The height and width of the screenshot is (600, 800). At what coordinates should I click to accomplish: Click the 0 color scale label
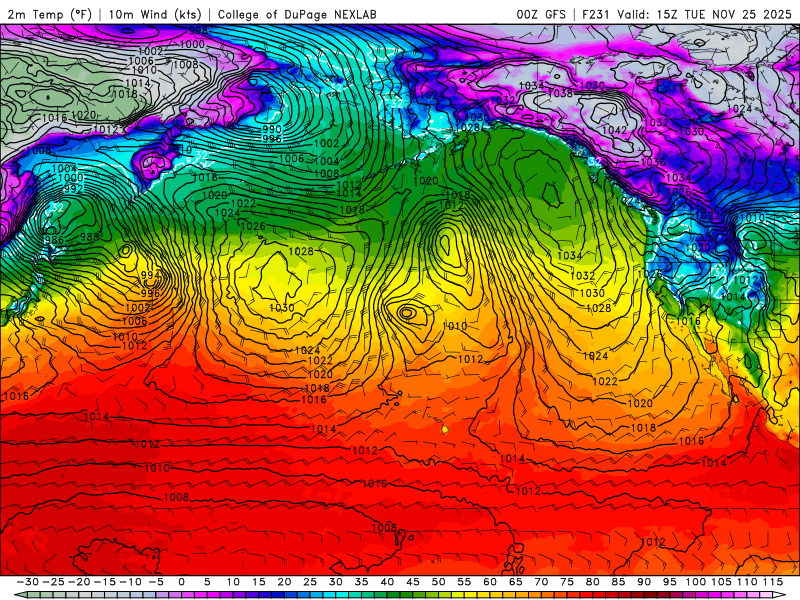coord(182,582)
